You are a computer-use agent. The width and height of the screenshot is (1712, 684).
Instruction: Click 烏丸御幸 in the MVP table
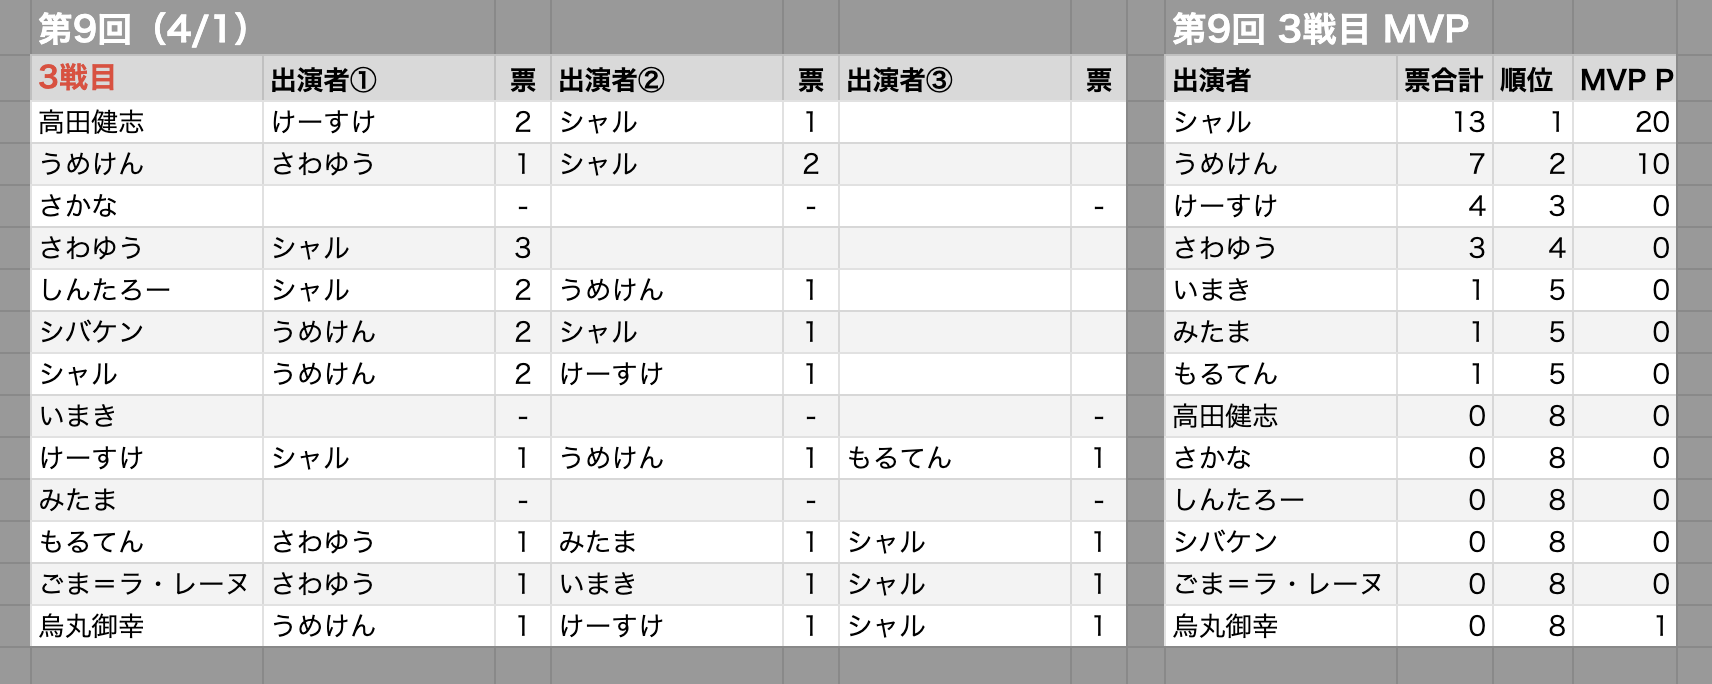[1280, 626]
